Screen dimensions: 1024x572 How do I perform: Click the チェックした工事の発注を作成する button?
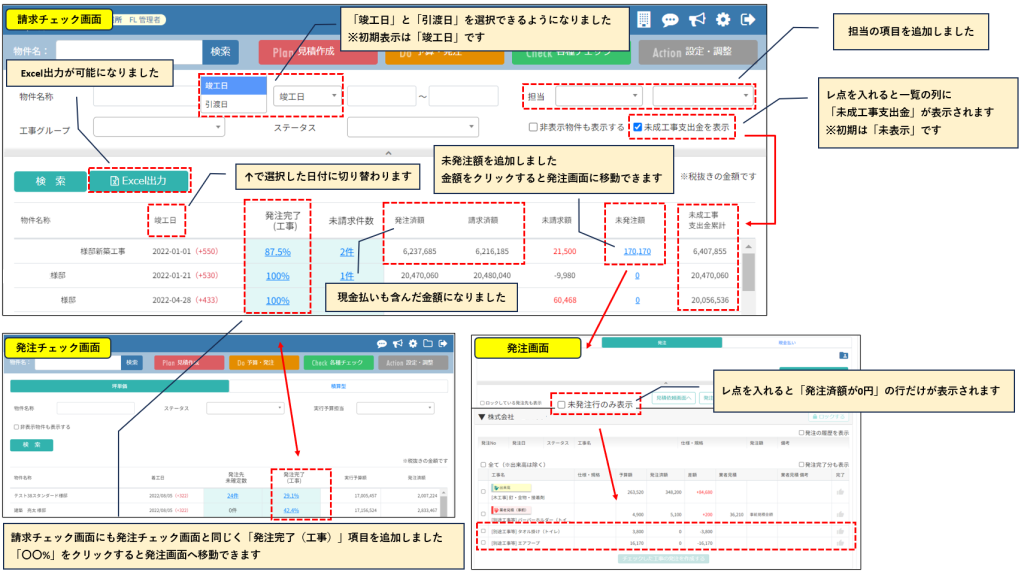(x=663, y=559)
